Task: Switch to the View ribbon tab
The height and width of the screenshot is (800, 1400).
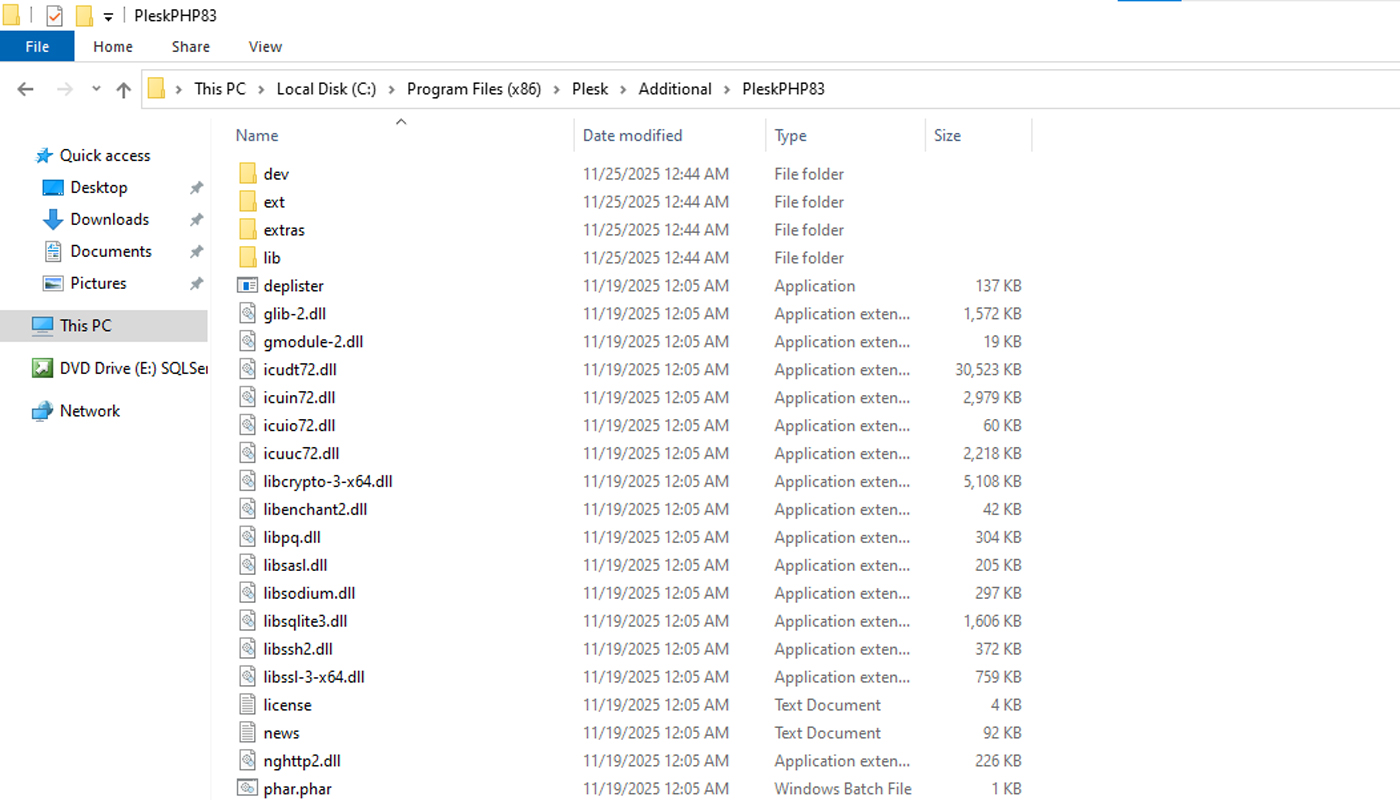Action: click(265, 46)
